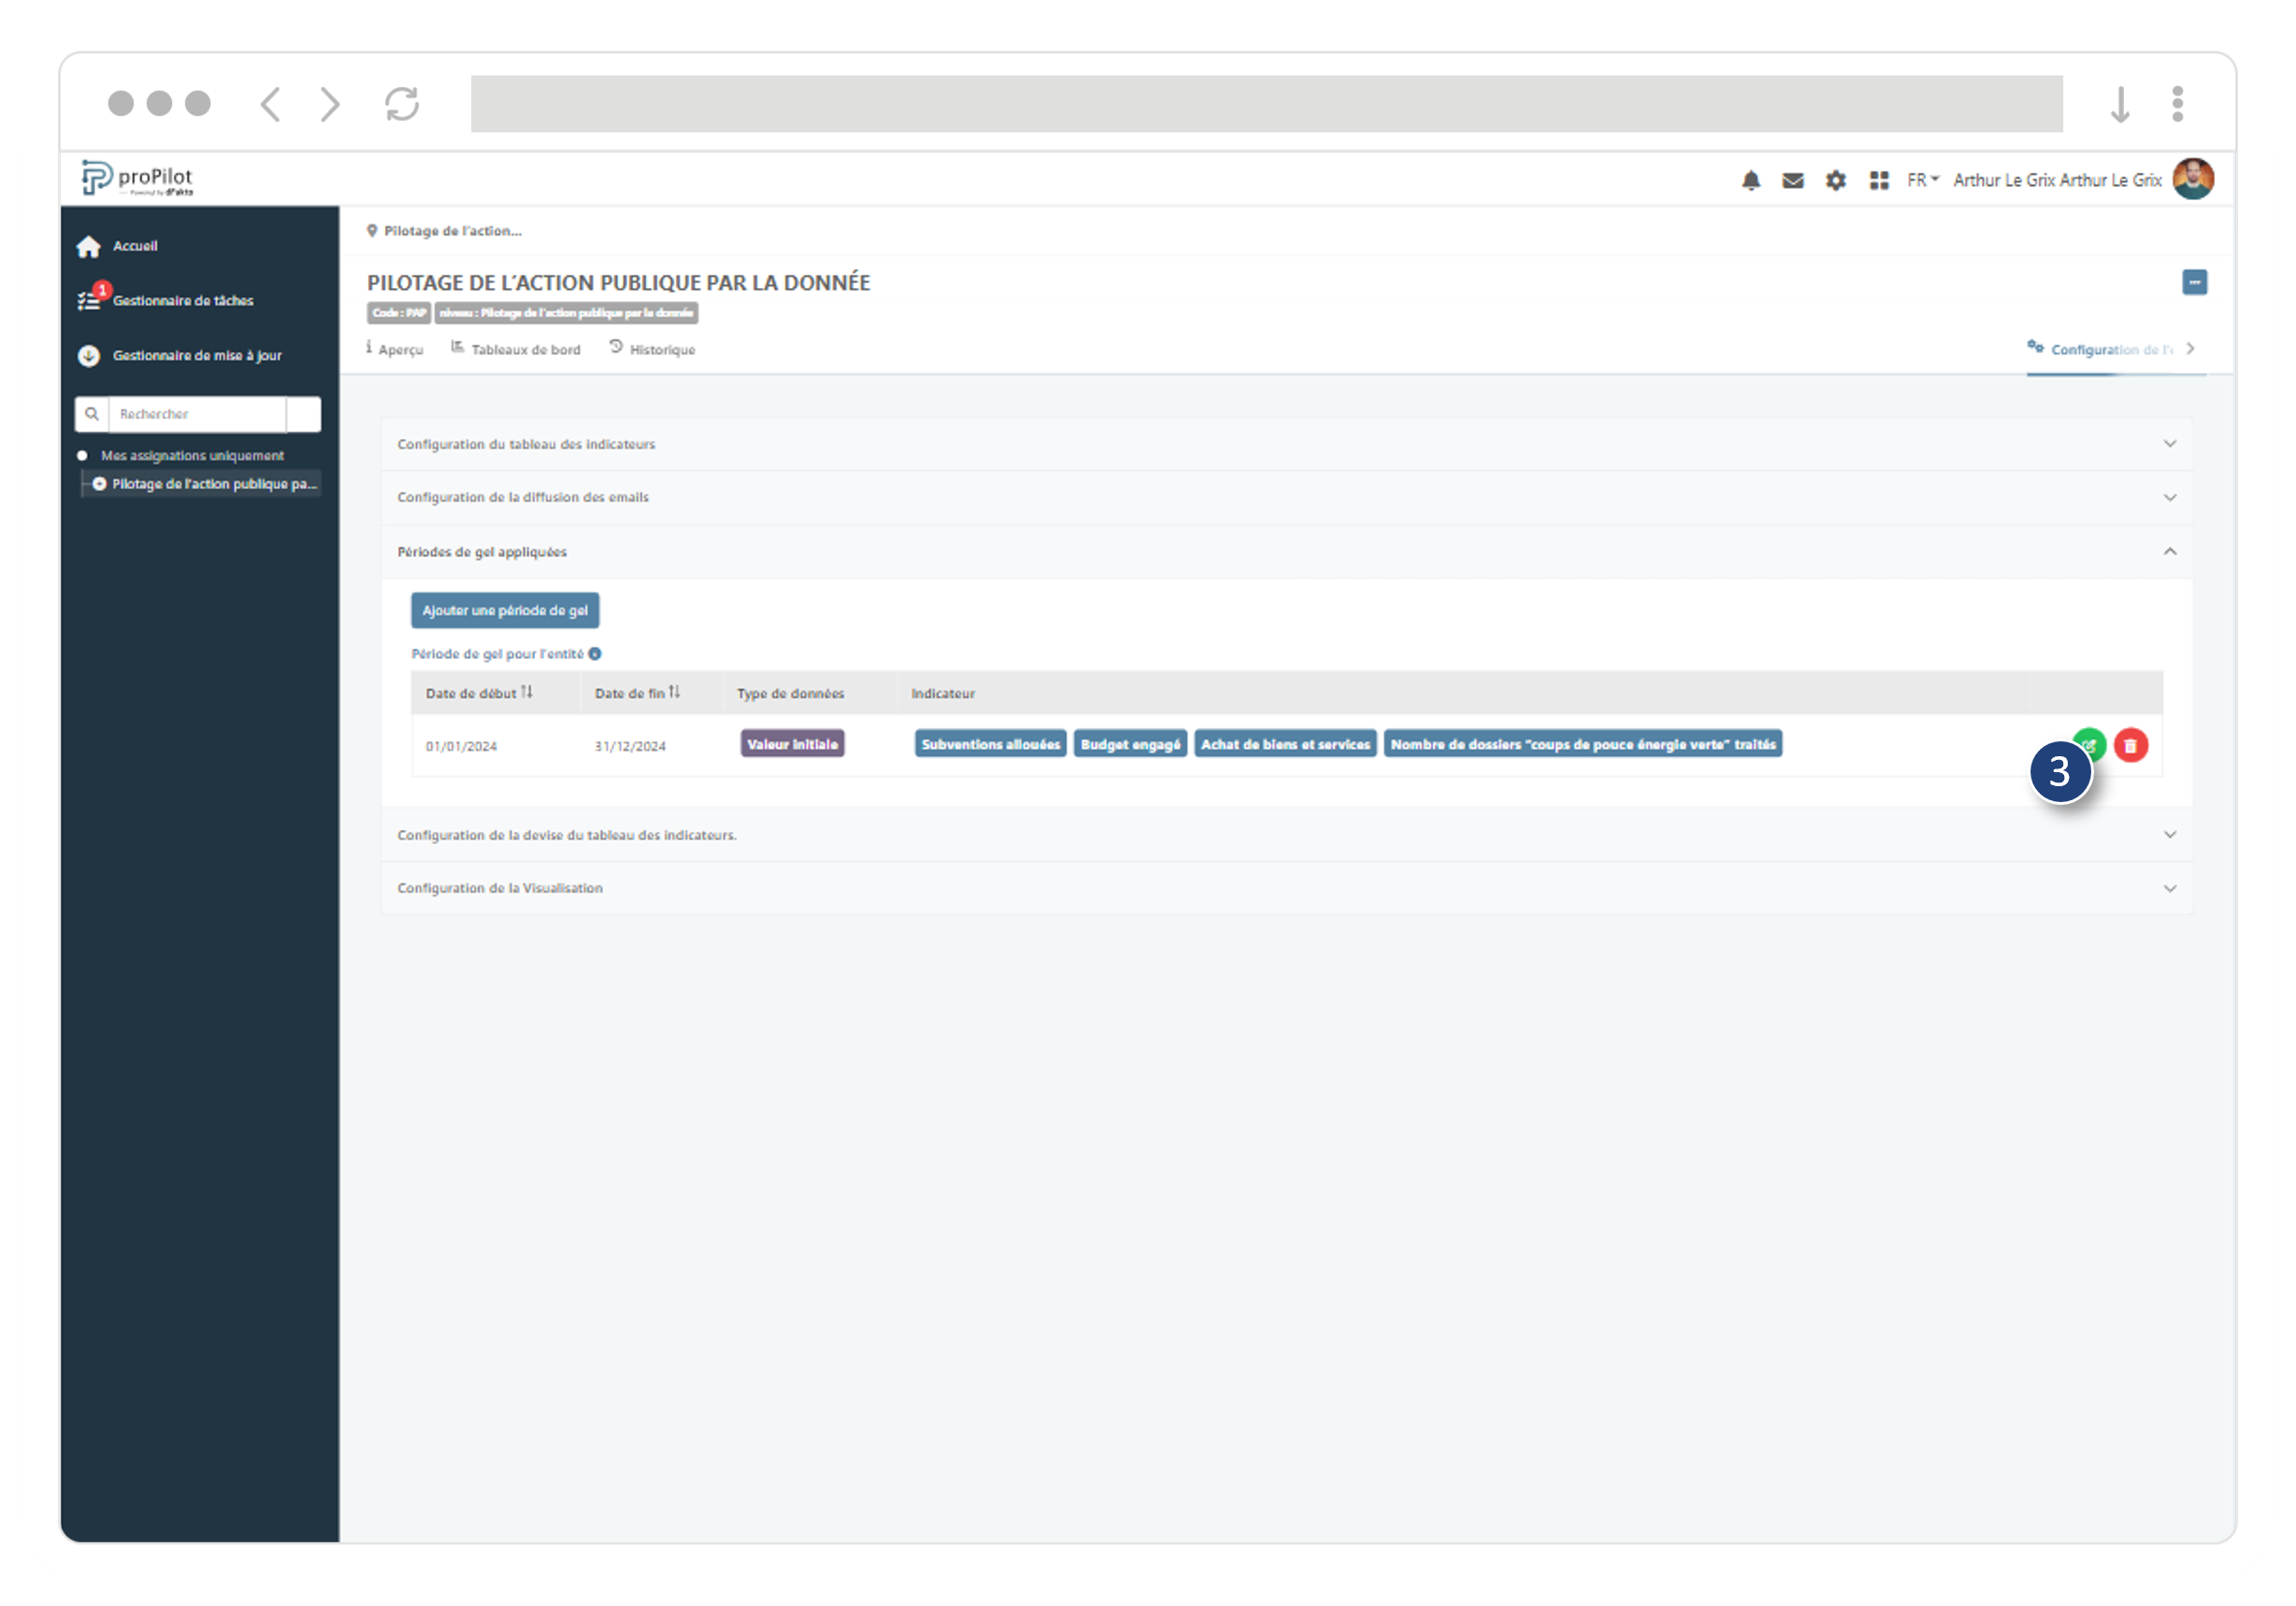Screen dimensions: 2296x1606
Task: Go to Accueil home icon
Action: point(89,246)
